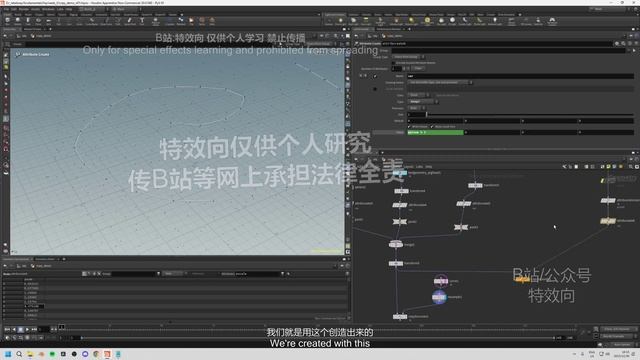Viewport: 640px width, 360px height.
Task: Select the Box shelf tool
Action: pyautogui.click(x=7, y=21)
